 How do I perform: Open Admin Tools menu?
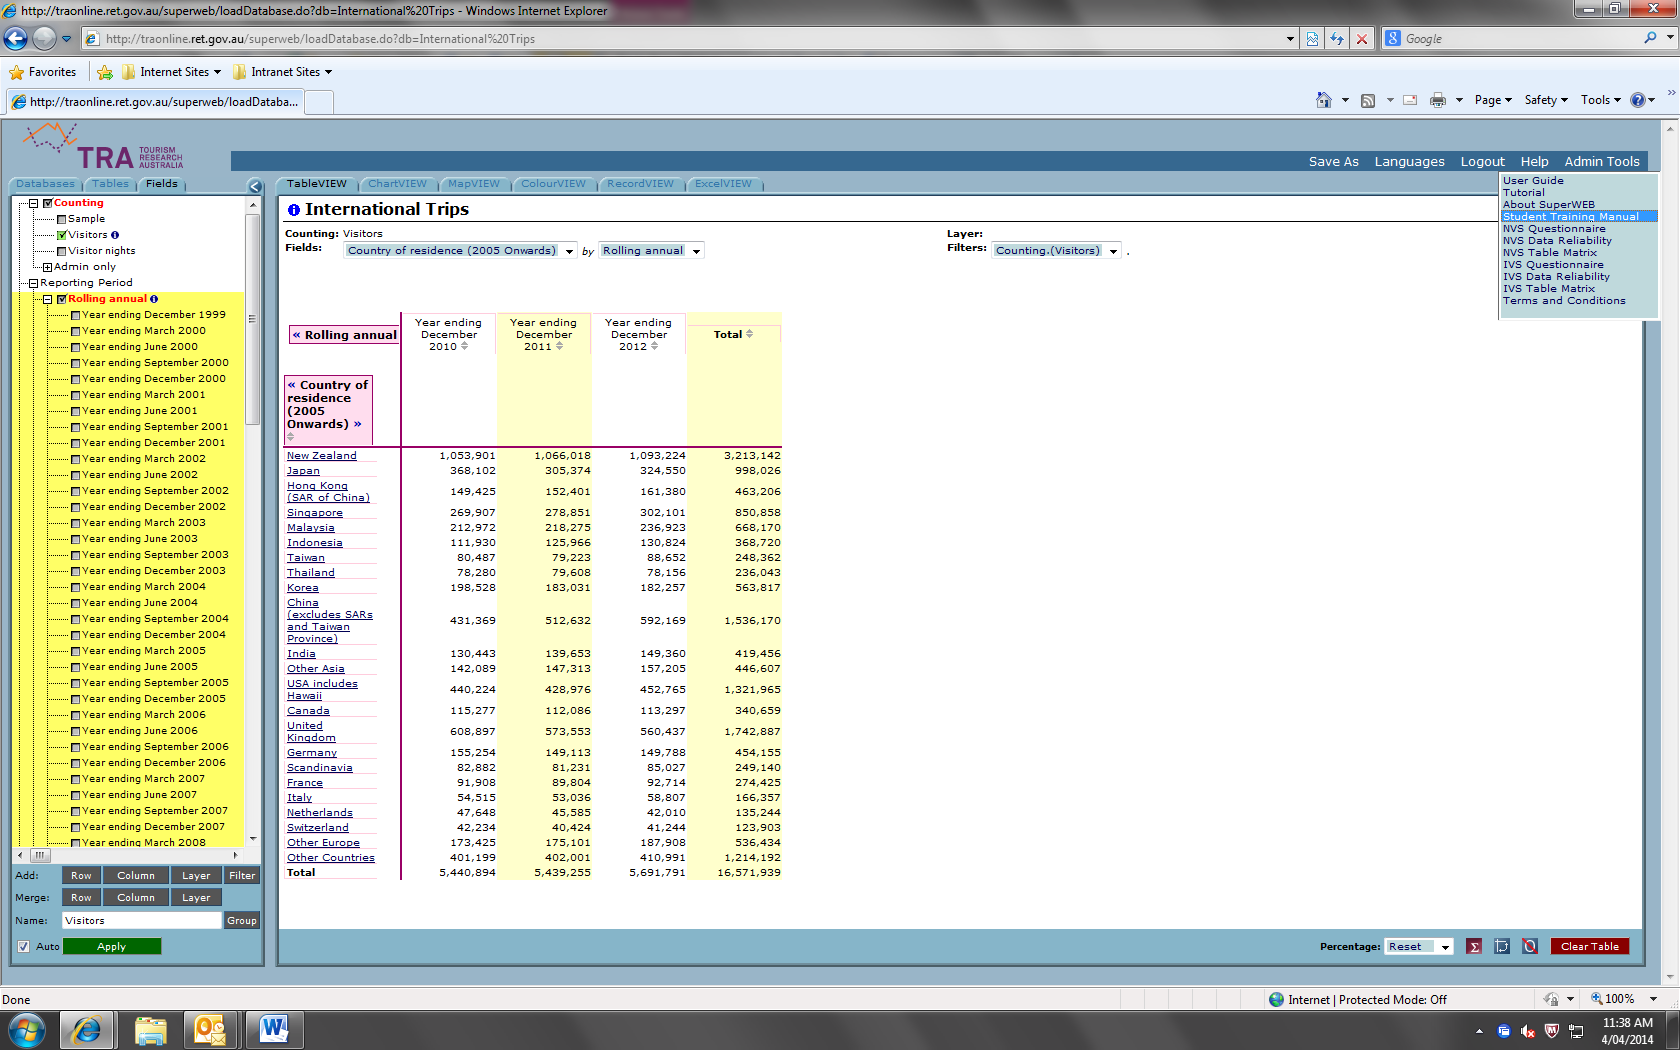pyautogui.click(x=1602, y=161)
